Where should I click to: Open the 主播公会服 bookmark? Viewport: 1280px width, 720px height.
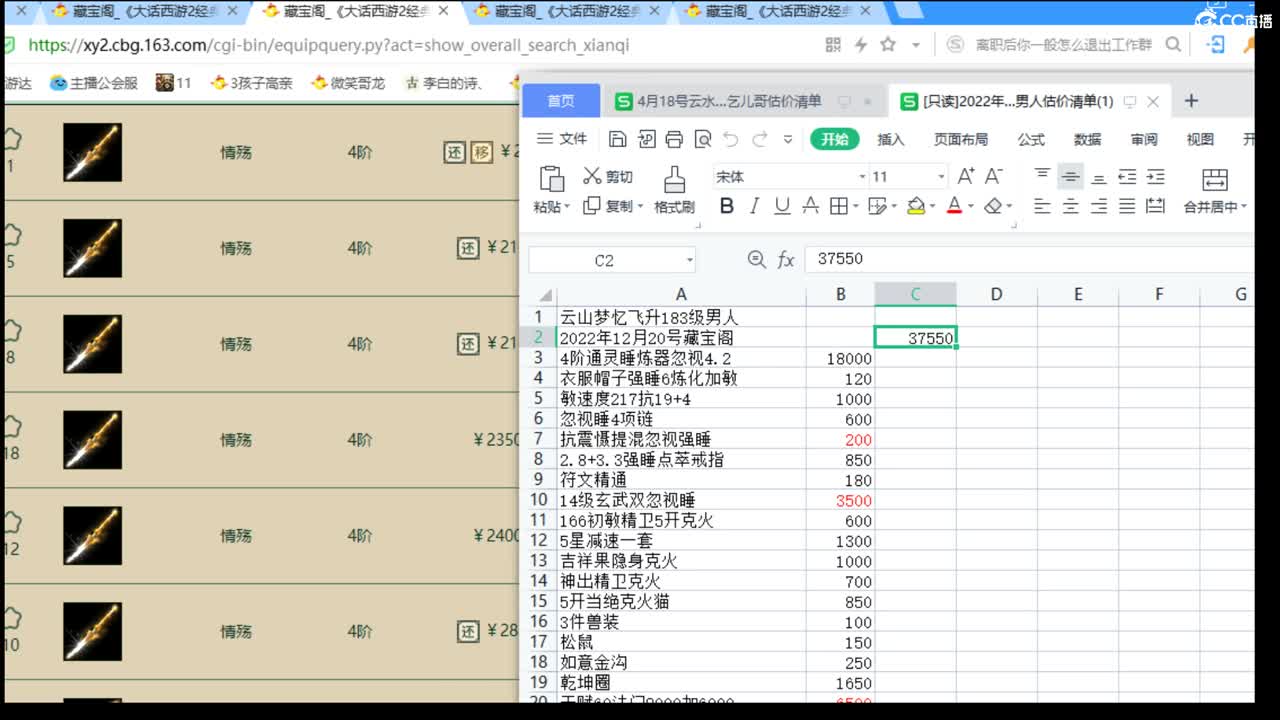[x=94, y=83]
